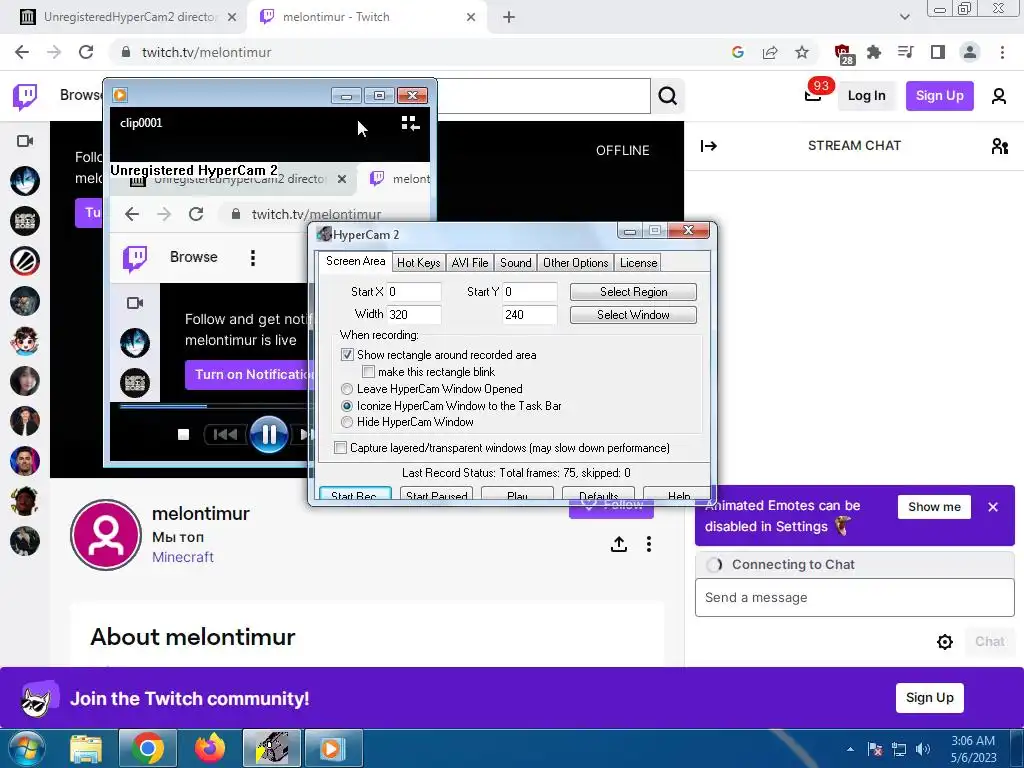Screen dimensions: 1024x768
Task: Open the HyperCam AVI File tab
Action: (470, 263)
